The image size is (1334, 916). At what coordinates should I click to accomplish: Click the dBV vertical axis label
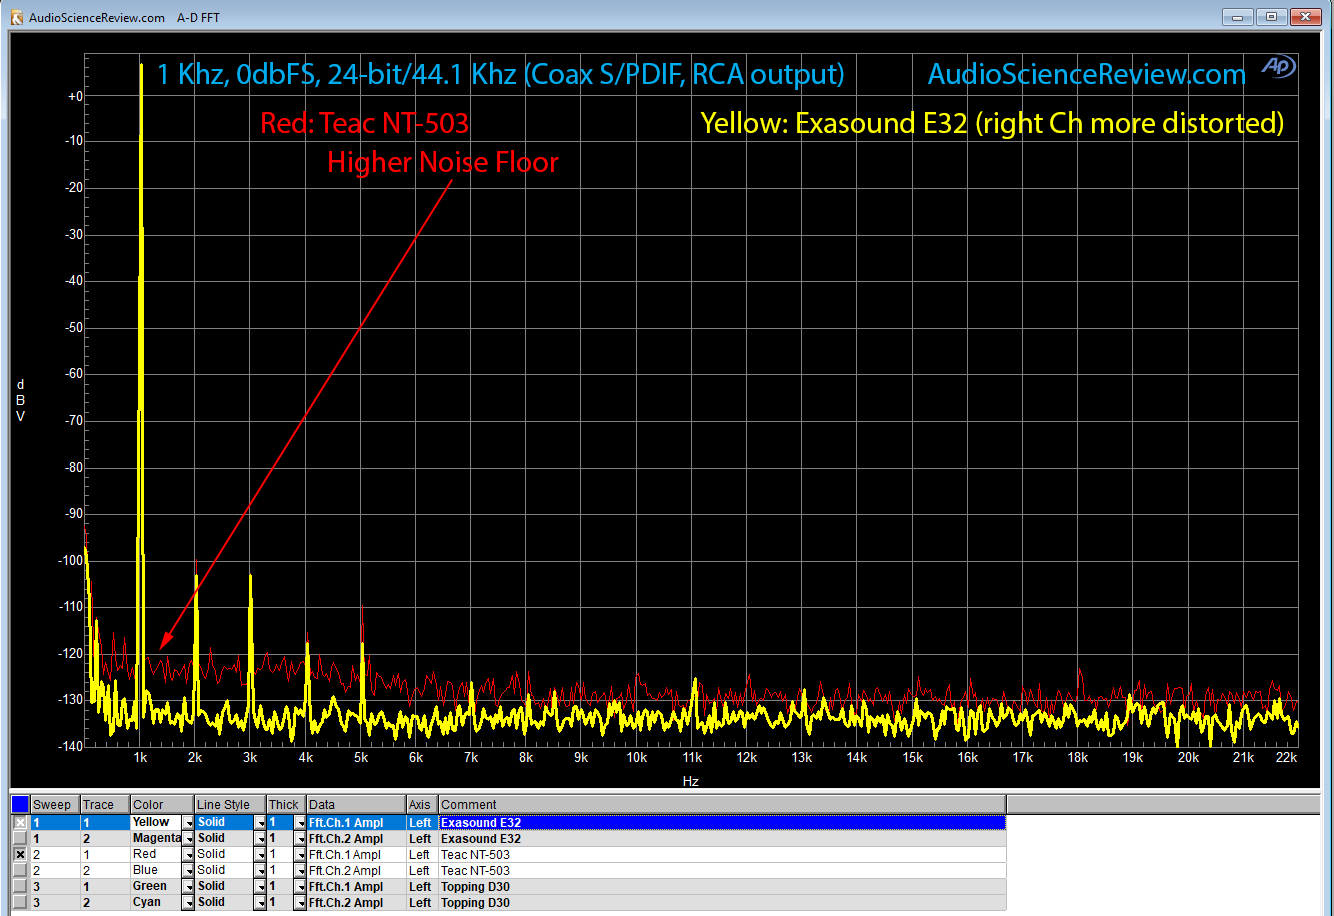[21, 401]
